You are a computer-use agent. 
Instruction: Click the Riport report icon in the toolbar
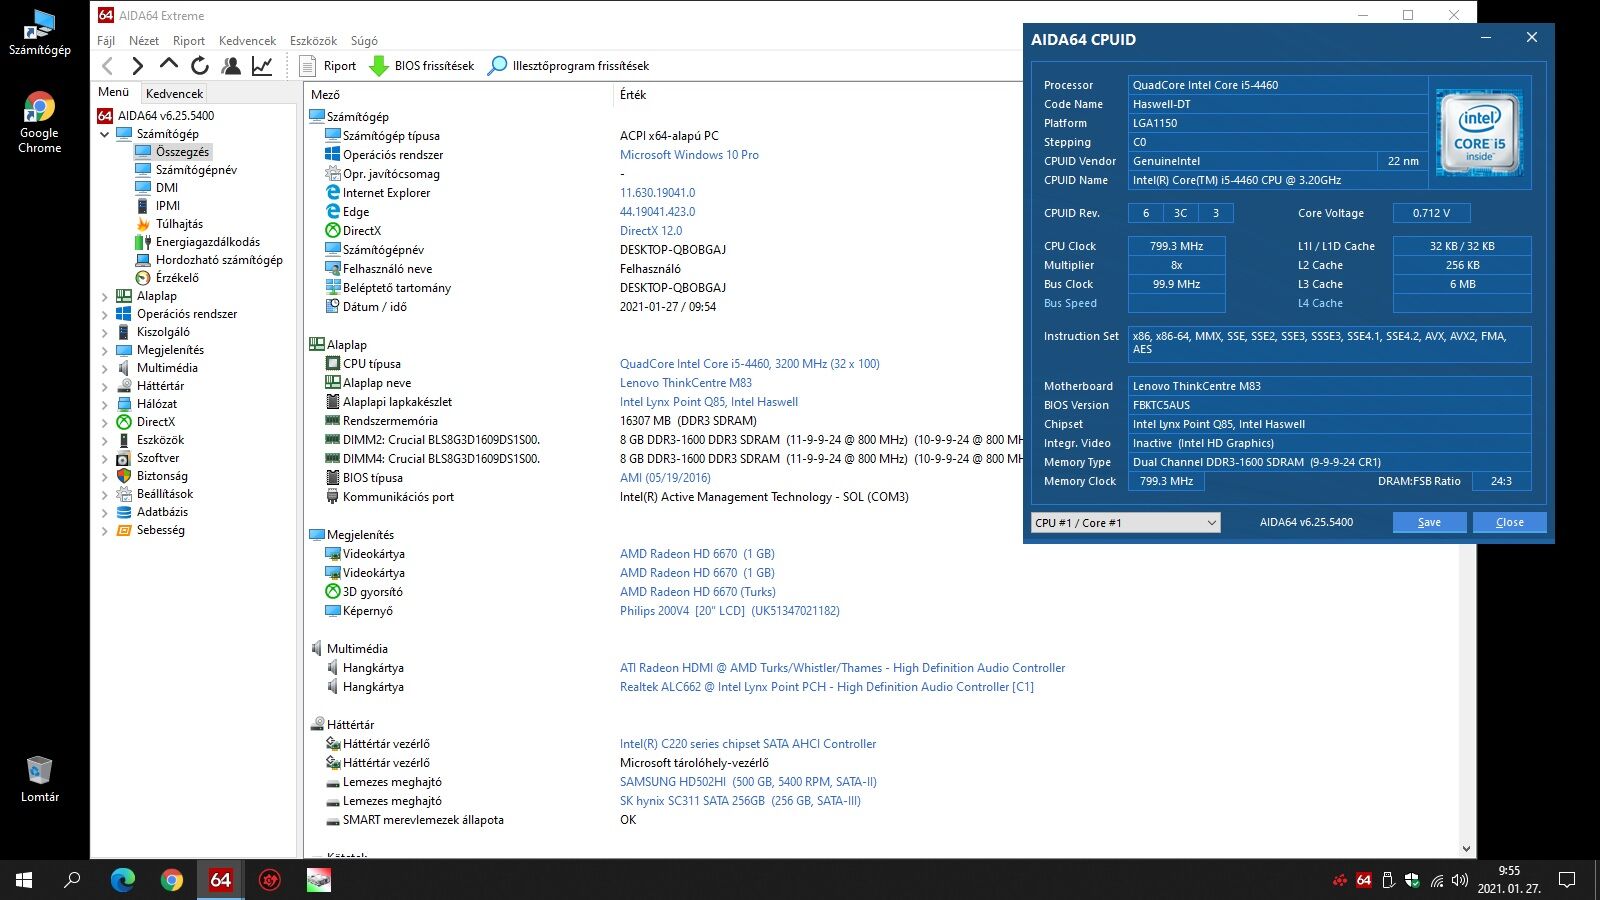click(x=308, y=66)
